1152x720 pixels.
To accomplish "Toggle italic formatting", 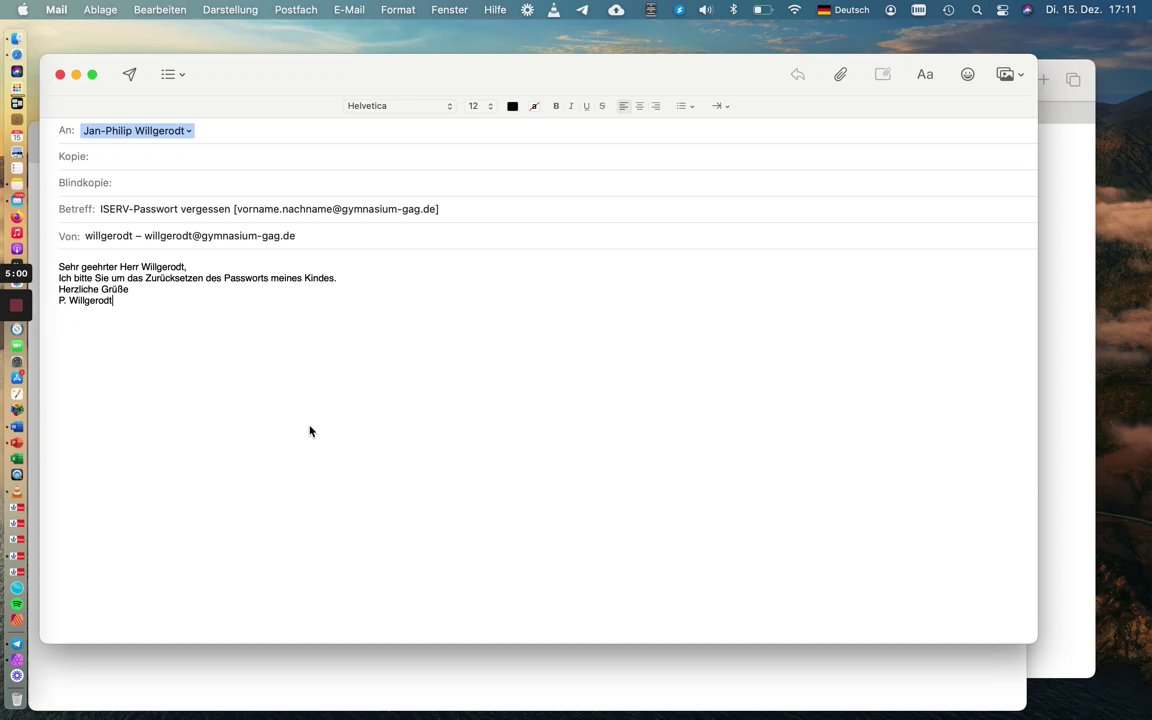I will click(571, 107).
